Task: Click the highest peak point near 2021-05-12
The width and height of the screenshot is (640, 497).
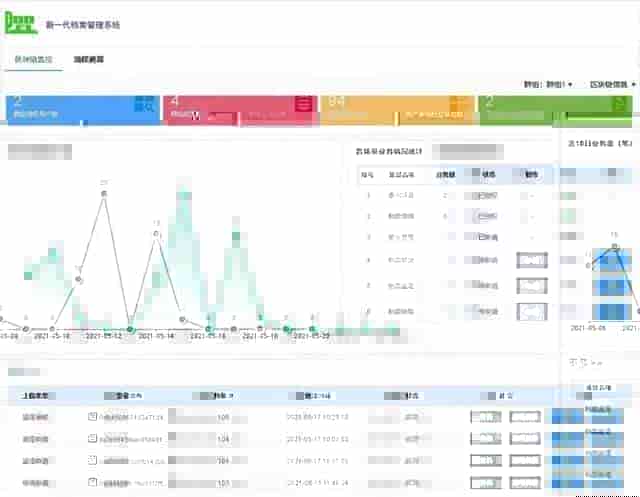Action: click(x=104, y=194)
